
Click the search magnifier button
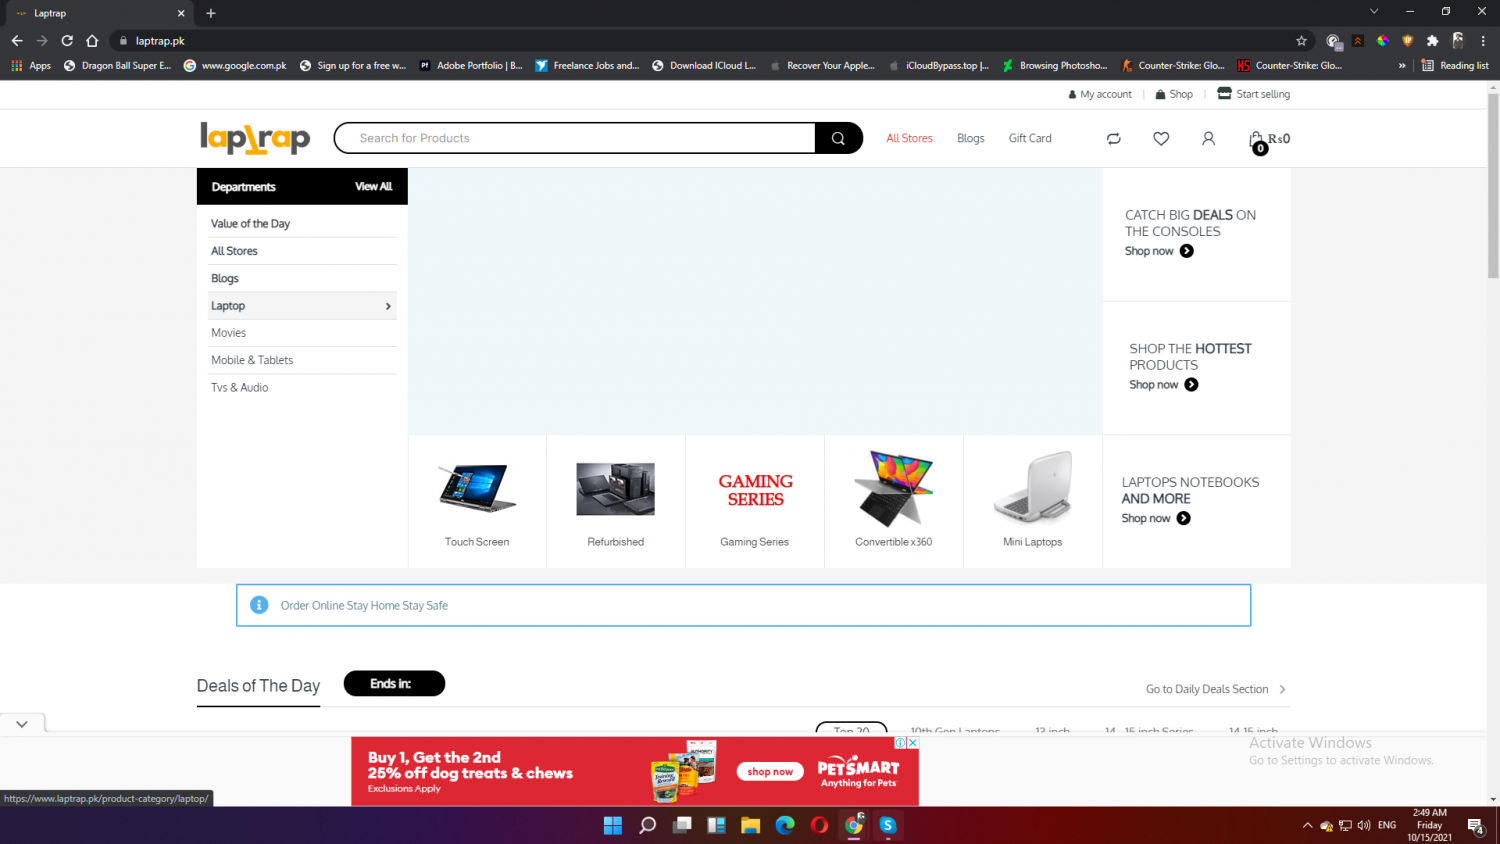click(838, 138)
